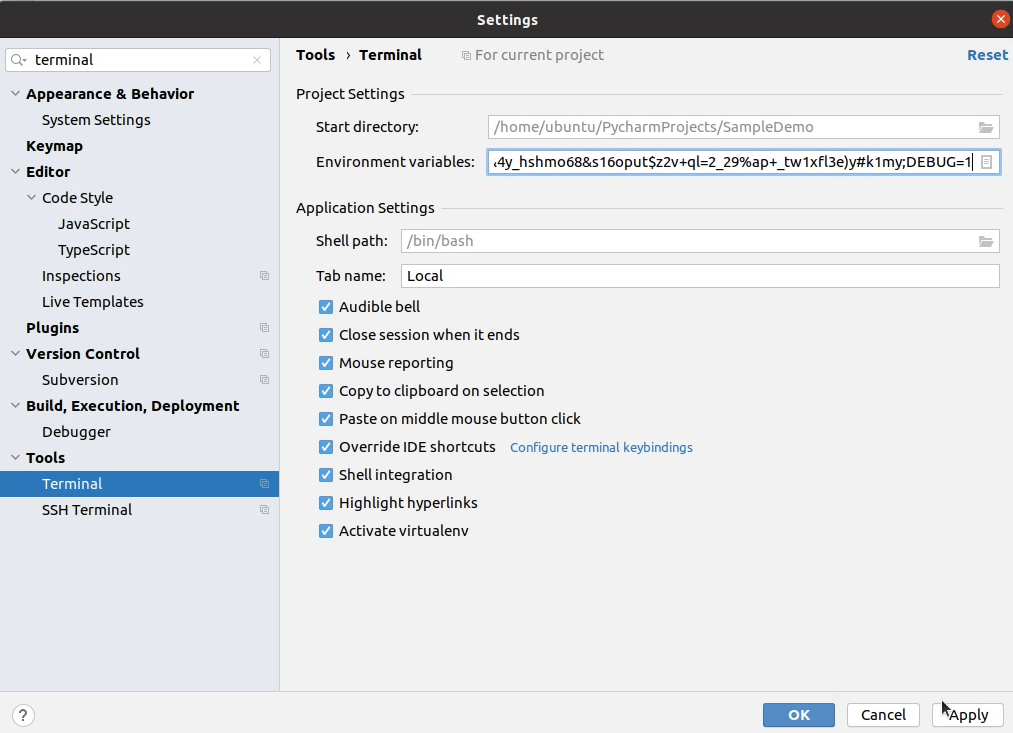Open the Environment variables editor icon
The height and width of the screenshot is (733, 1013).
point(986,161)
